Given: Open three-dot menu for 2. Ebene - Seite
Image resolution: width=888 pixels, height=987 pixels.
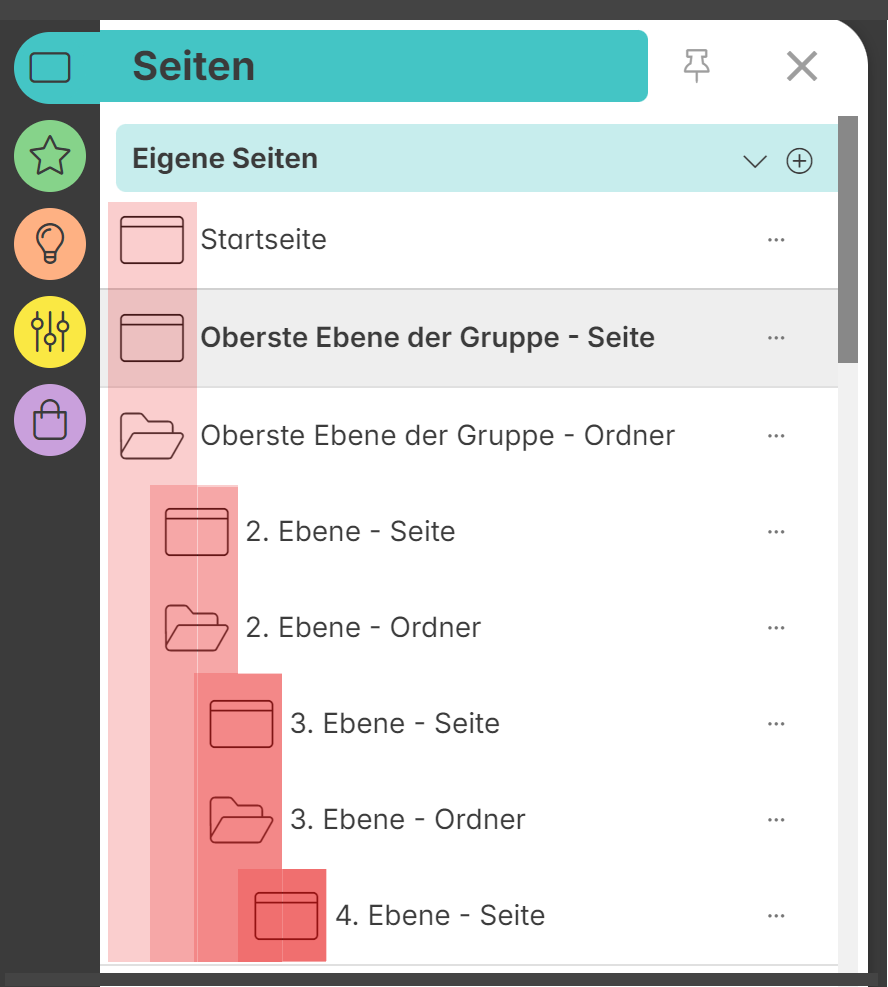Looking at the screenshot, I should pos(776,532).
